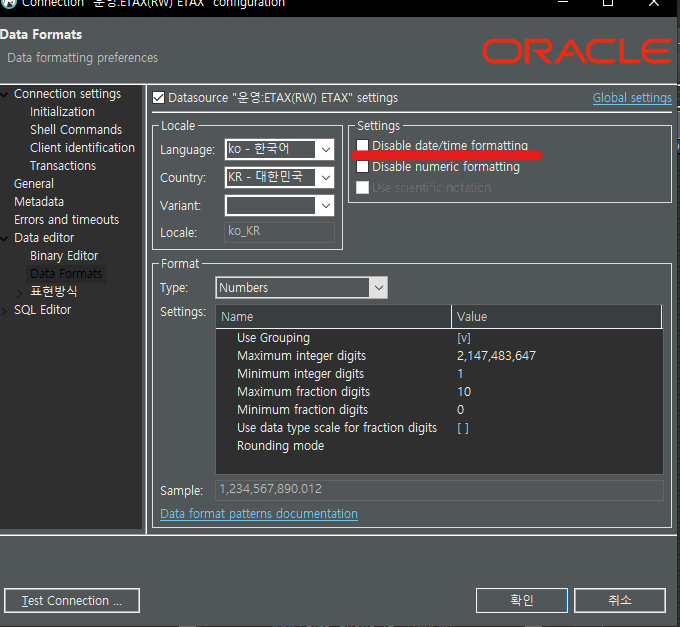Select Data editor tree item
Screen dimensions: 680x627
44,238
